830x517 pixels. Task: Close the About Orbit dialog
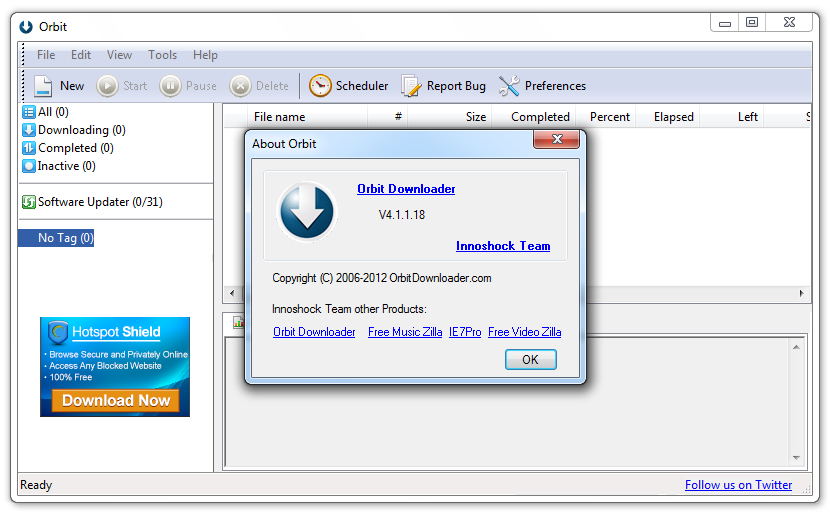point(556,140)
